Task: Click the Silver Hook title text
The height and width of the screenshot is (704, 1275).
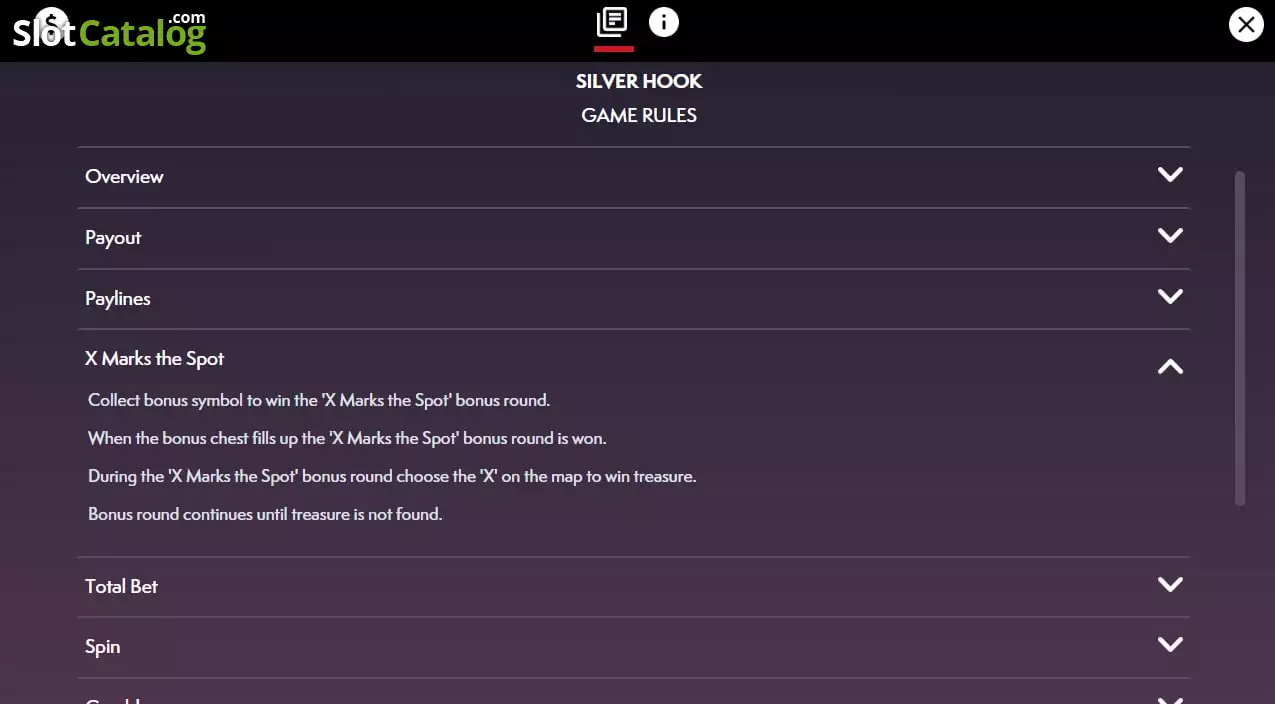Action: click(639, 81)
